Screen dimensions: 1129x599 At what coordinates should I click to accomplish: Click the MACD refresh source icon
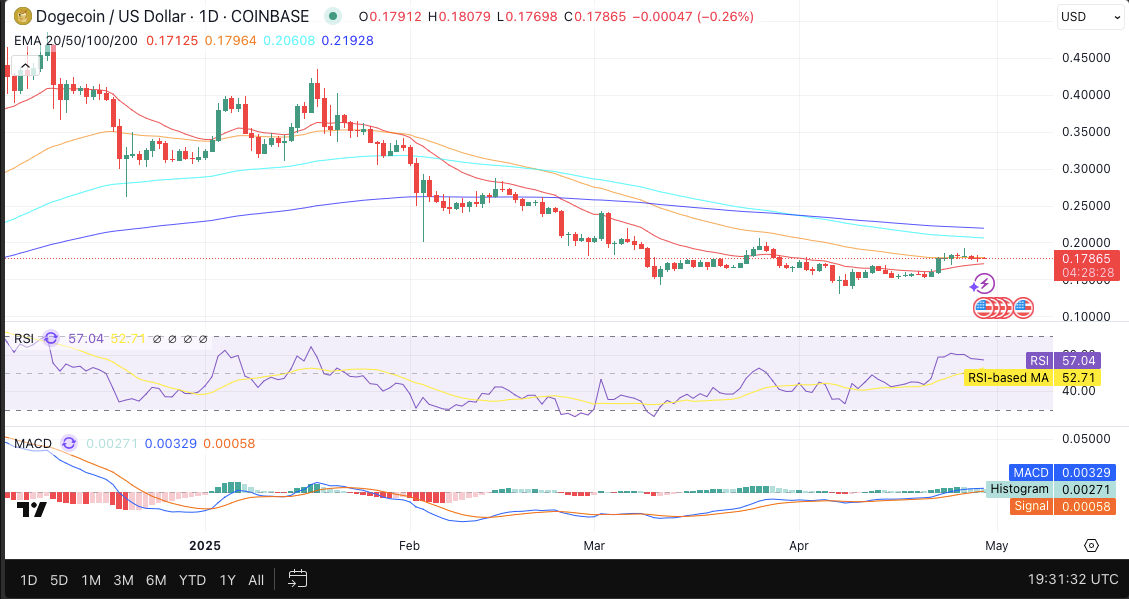click(x=68, y=443)
